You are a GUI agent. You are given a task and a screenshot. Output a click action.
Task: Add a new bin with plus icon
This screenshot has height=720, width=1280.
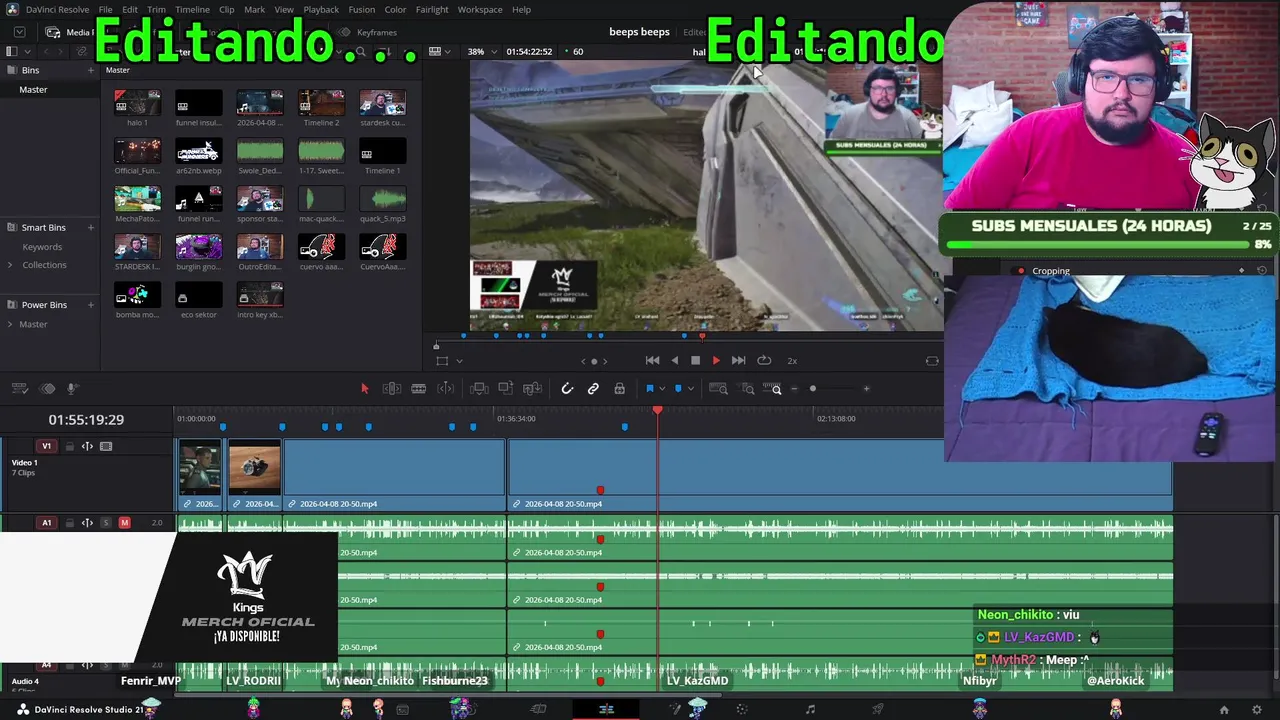point(91,70)
